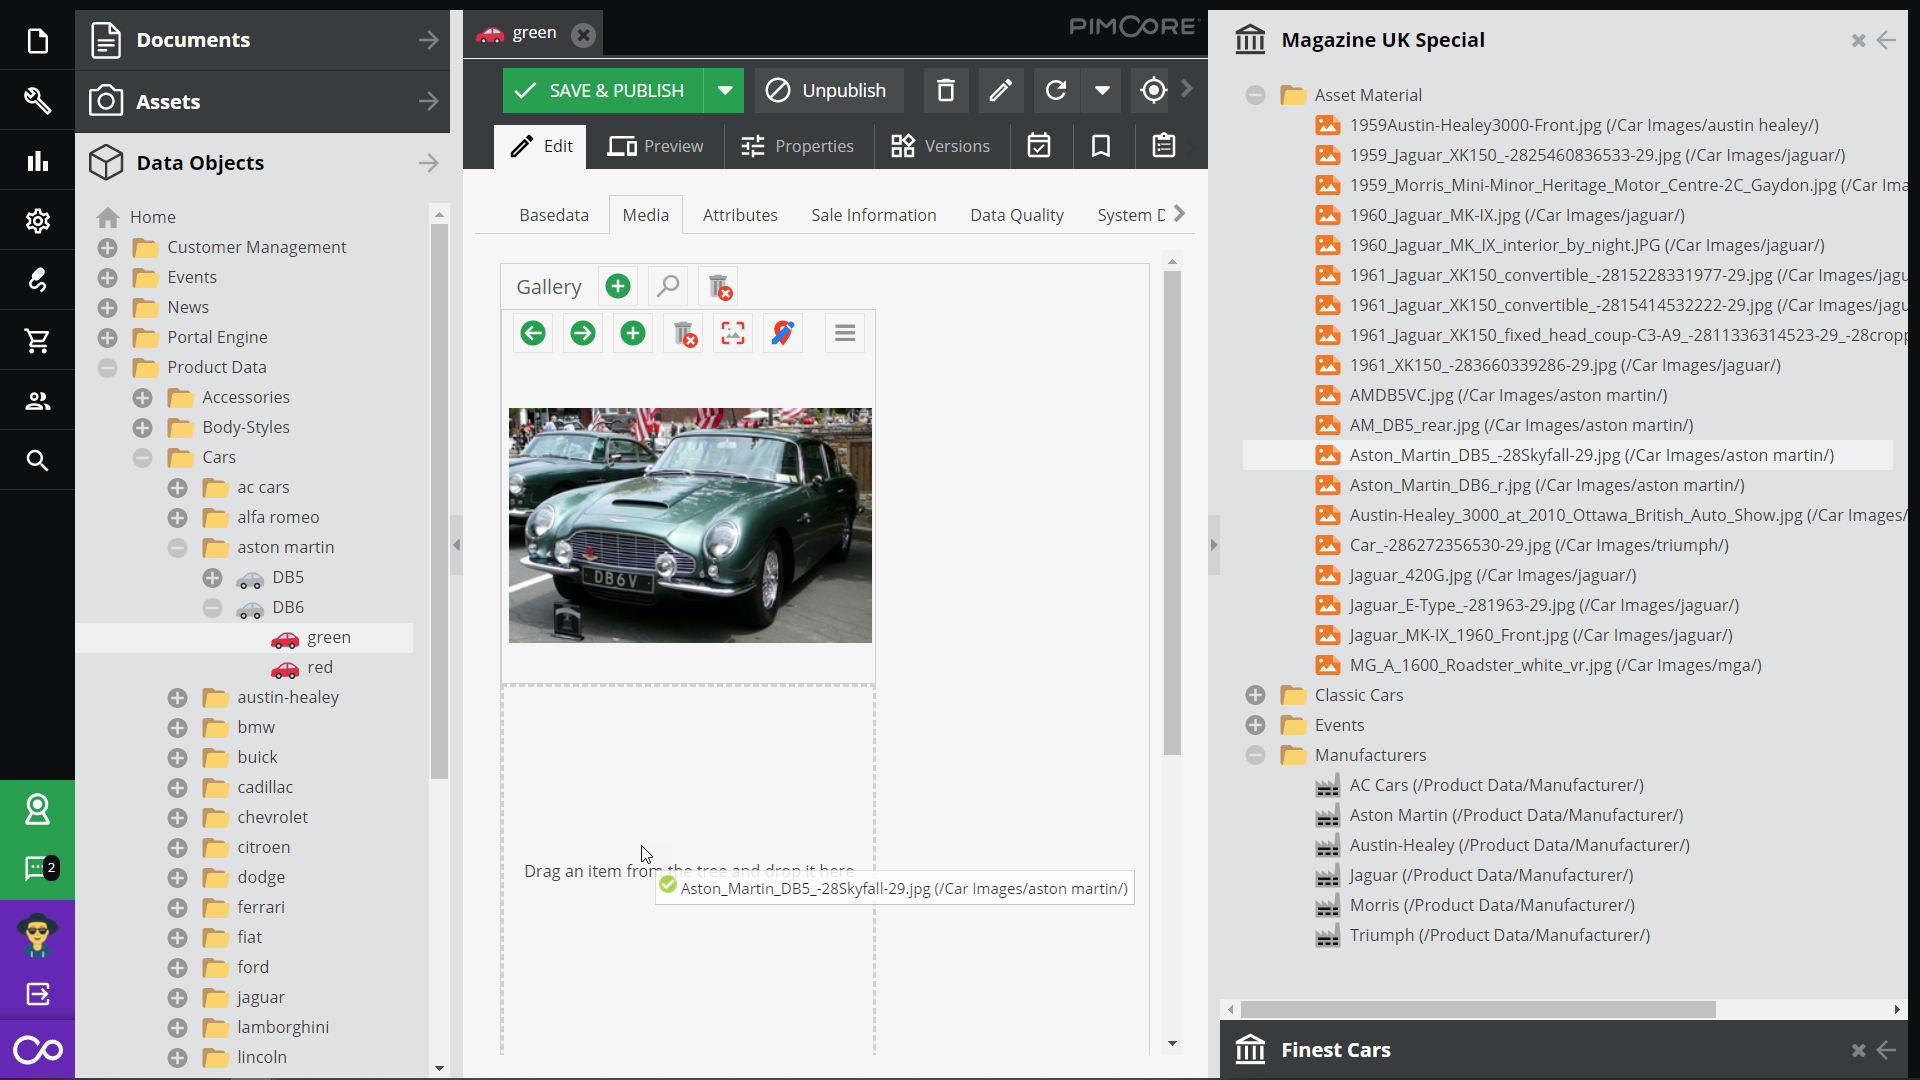The height and width of the screenshot is (1080, 1920).
Task: Click the DB6 gallery image thumbnail
Action: point(690,525)
